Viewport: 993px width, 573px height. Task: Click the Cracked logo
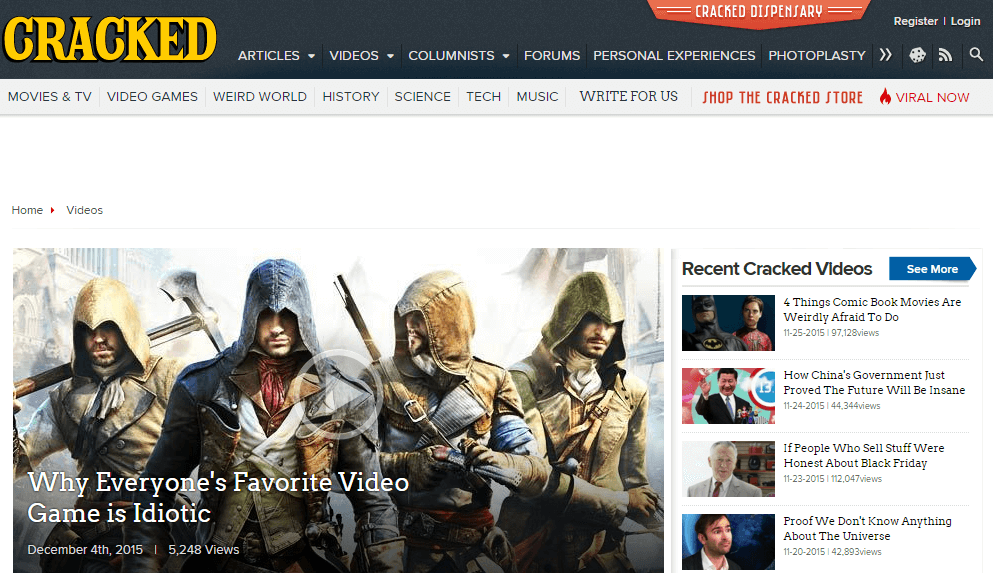click(x=110, y=40)
